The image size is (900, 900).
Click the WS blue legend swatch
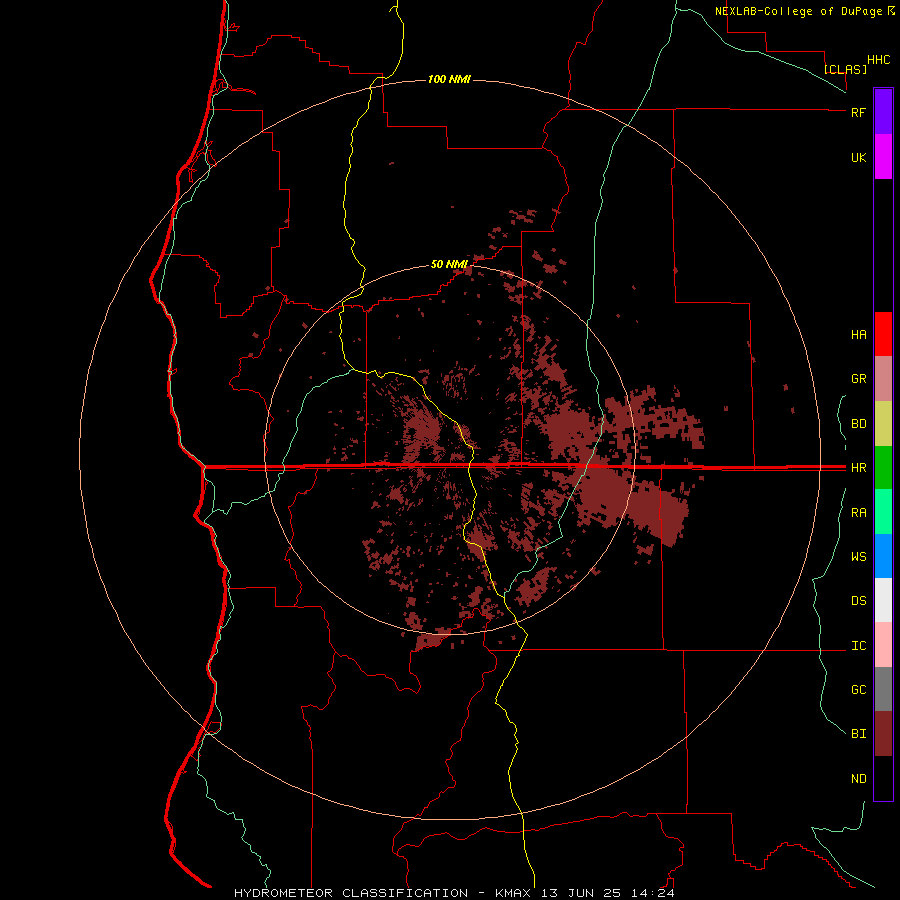(883, 556)
